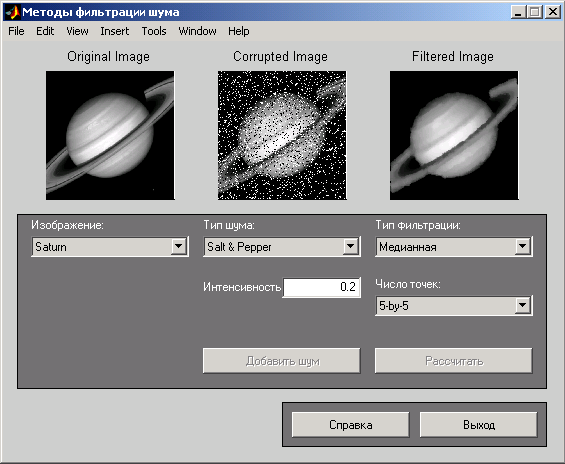Click the Интенсивность input field showing 0.2

click(x=321, y=287)
